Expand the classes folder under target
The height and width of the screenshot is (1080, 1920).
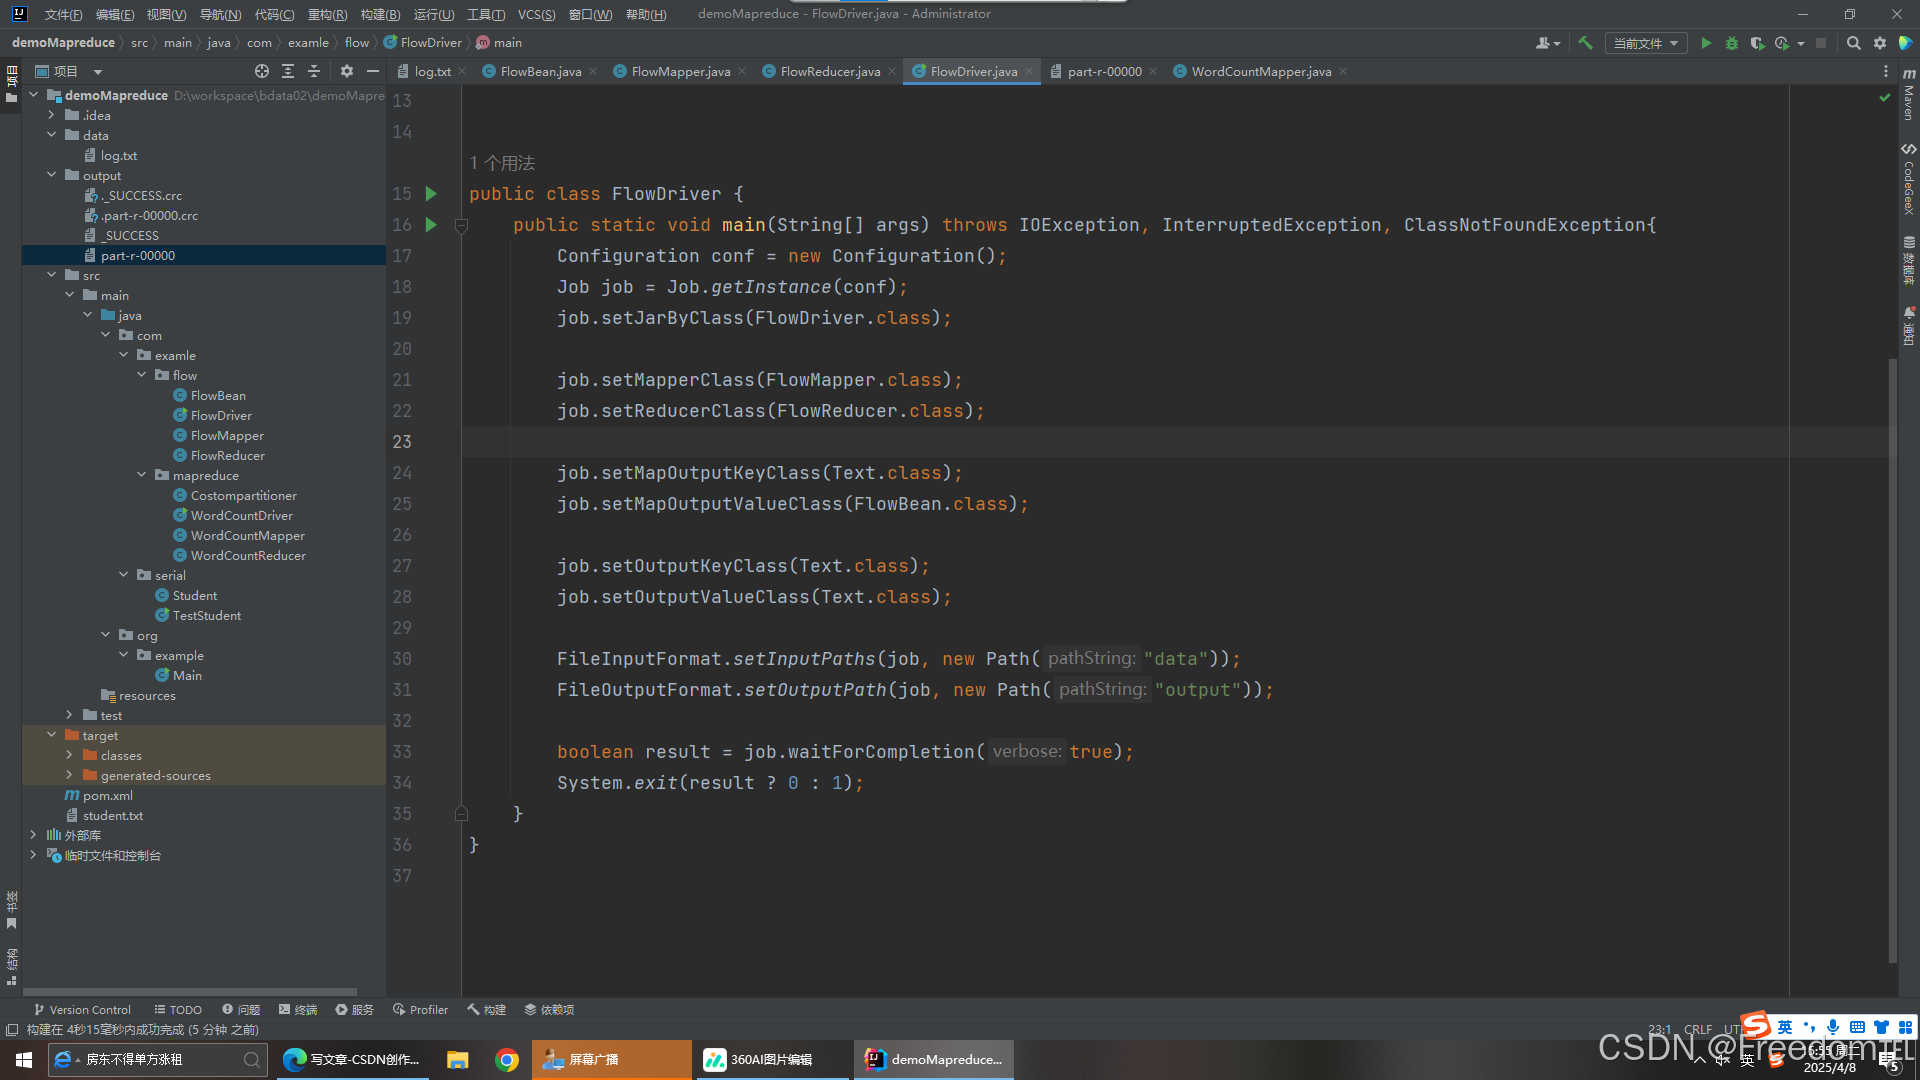pyautogui.click(x=69, y=755)
